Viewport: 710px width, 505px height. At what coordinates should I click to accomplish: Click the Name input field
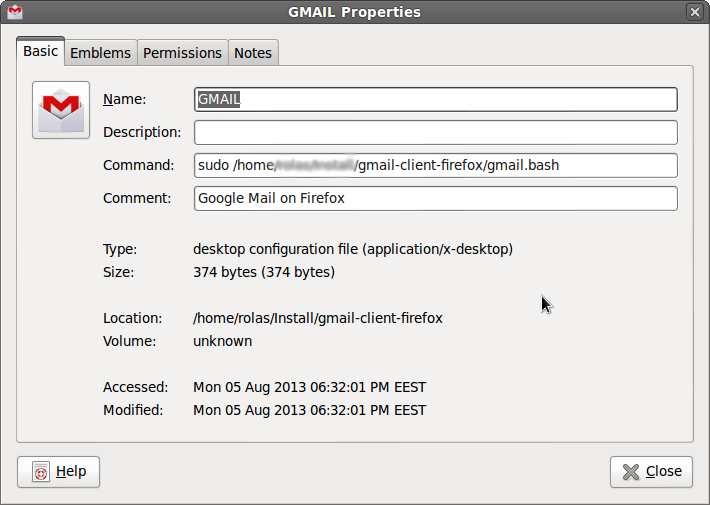point(436,99)
